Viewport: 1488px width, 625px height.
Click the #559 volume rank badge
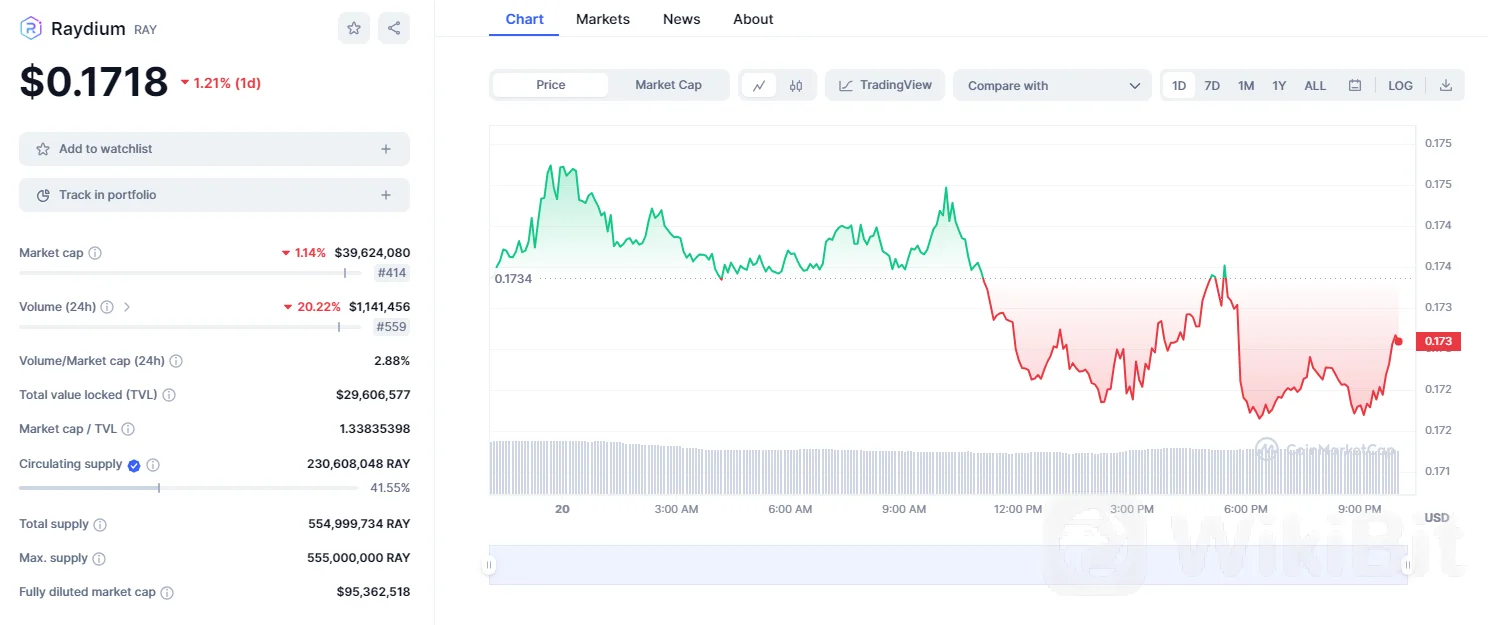coord(392,327)
